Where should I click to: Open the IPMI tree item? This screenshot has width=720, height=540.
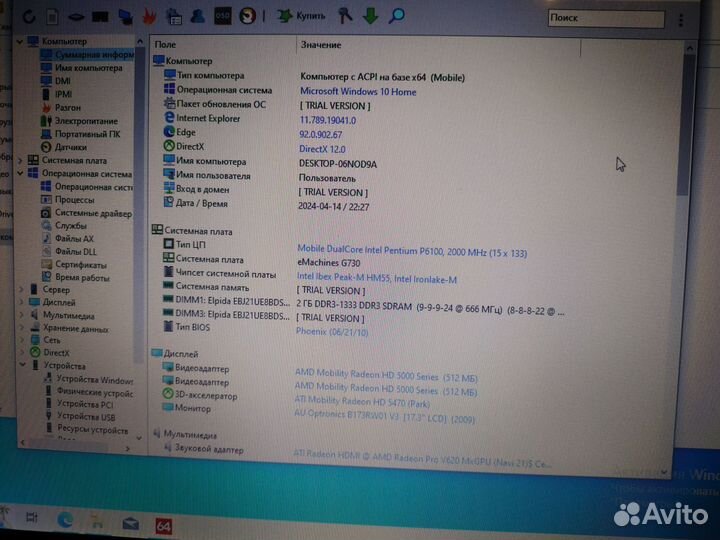coord(63,94)
